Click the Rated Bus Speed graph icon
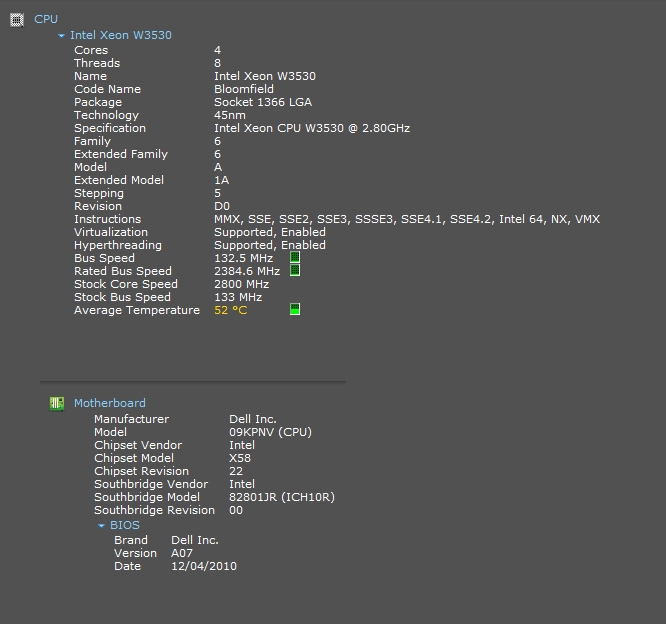 pos(295,271)
